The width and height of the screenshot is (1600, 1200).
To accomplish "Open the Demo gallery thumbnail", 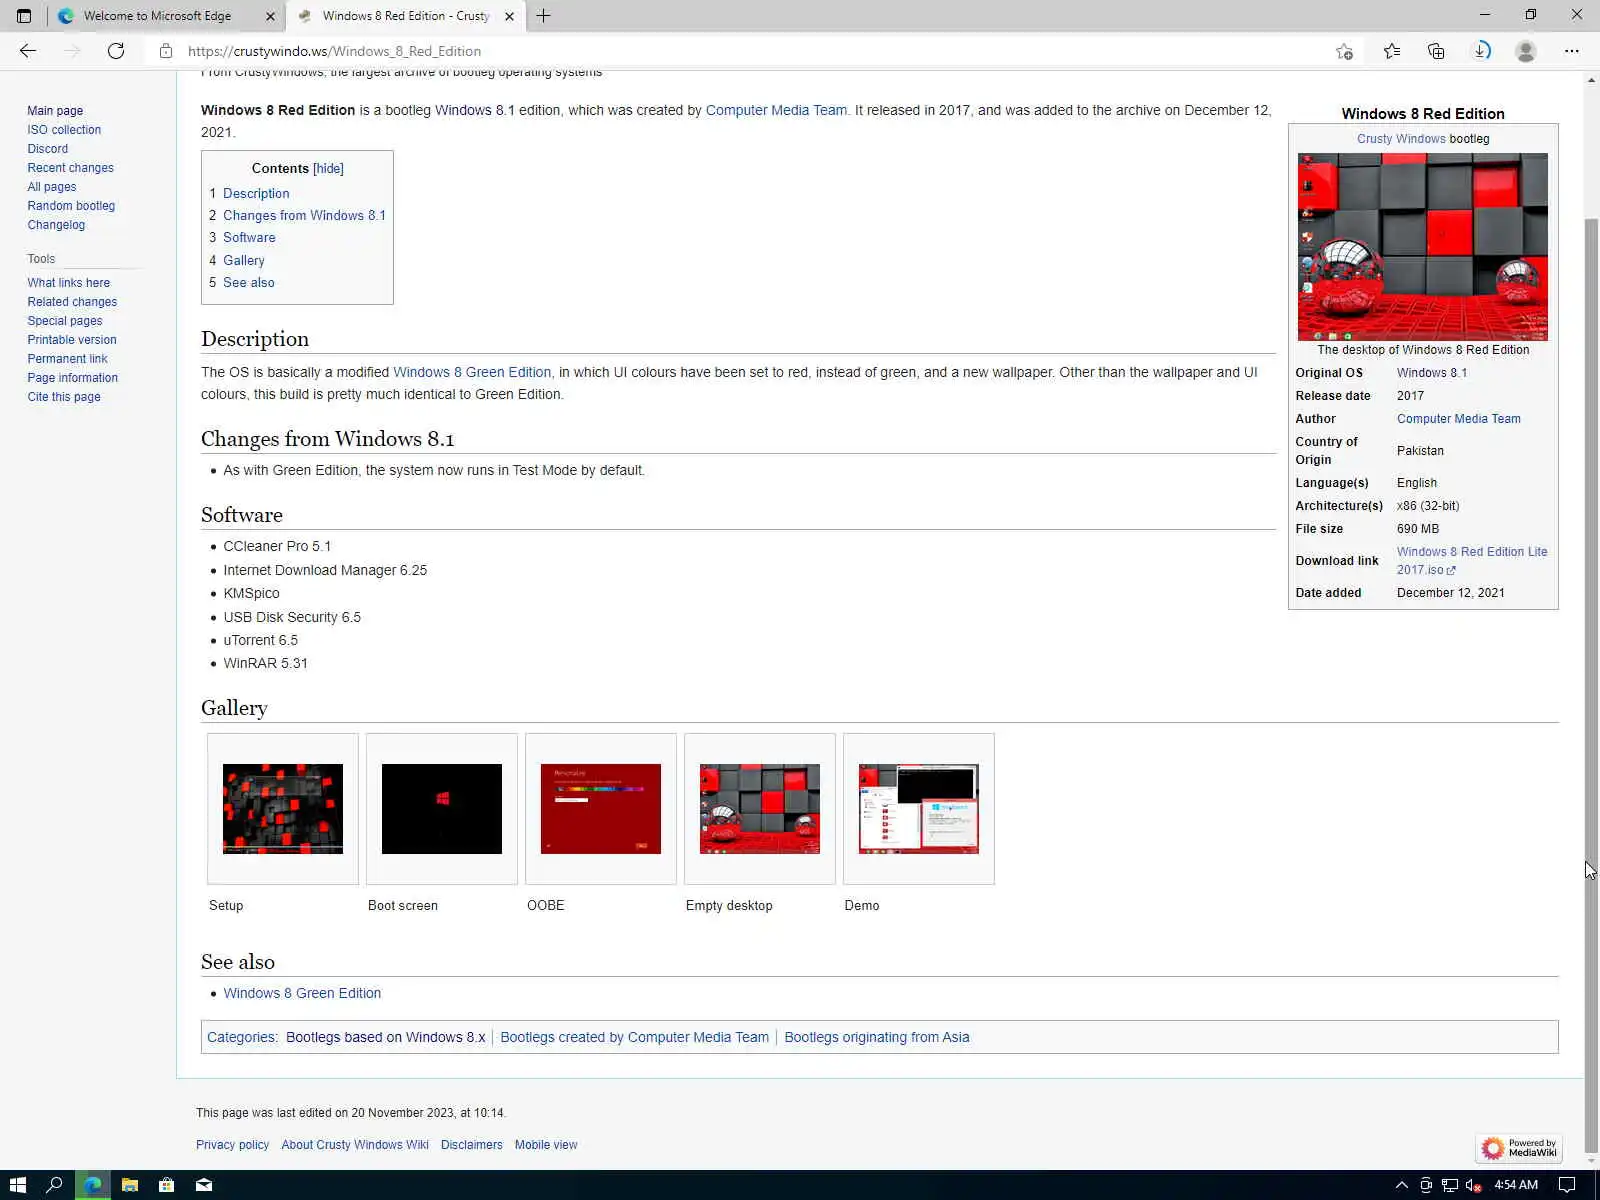I will (x=919, y=809).
